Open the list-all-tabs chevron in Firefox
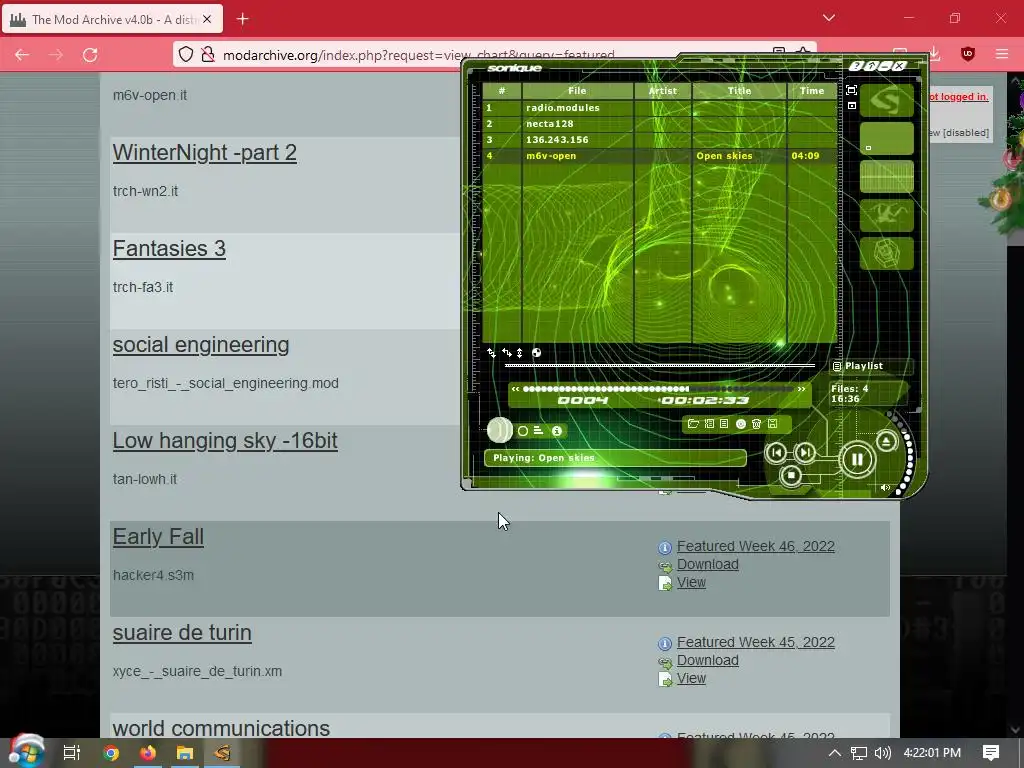The image size is (1024, 768). 829,18
